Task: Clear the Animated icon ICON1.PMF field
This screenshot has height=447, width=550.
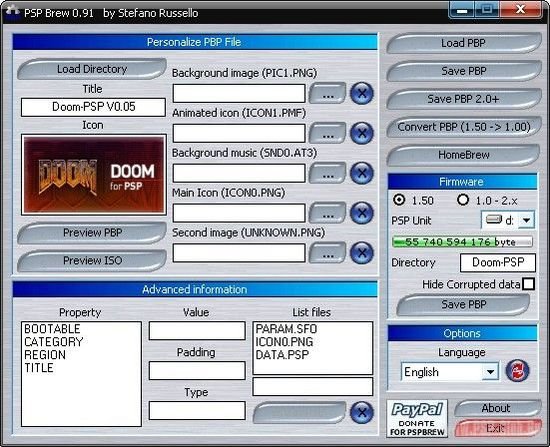Action: (362, 133)
